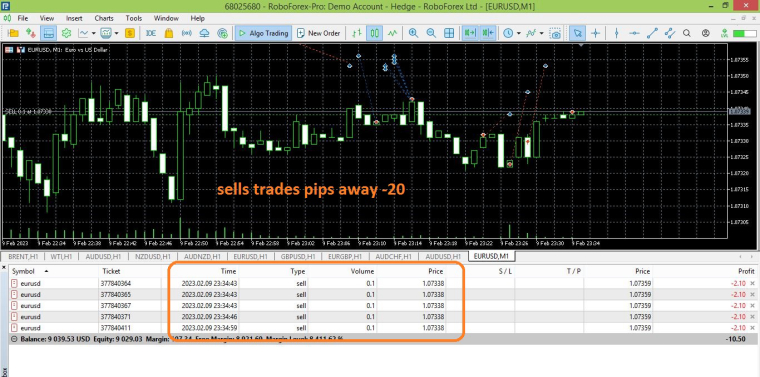Image resolution: width=760 pixels, height=377 pixels.
Task: Click the globe with plus icon
Action: click(222, 33)
